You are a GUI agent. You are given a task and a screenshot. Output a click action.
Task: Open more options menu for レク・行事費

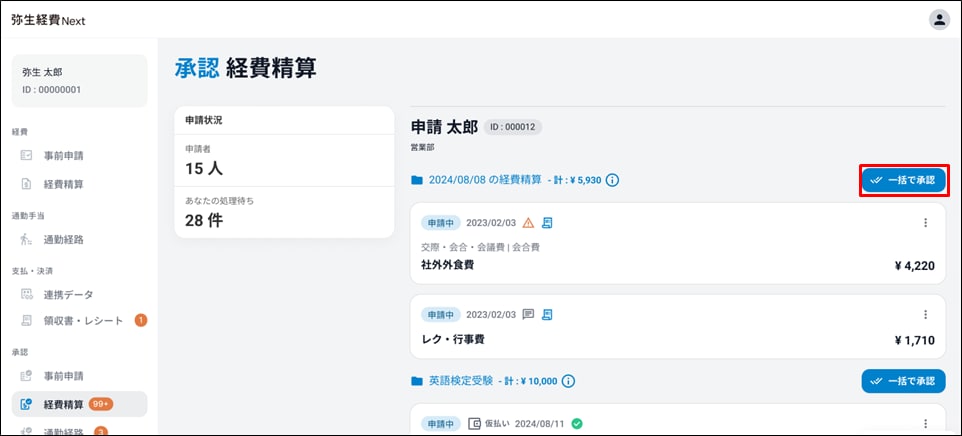click(926, 315)
